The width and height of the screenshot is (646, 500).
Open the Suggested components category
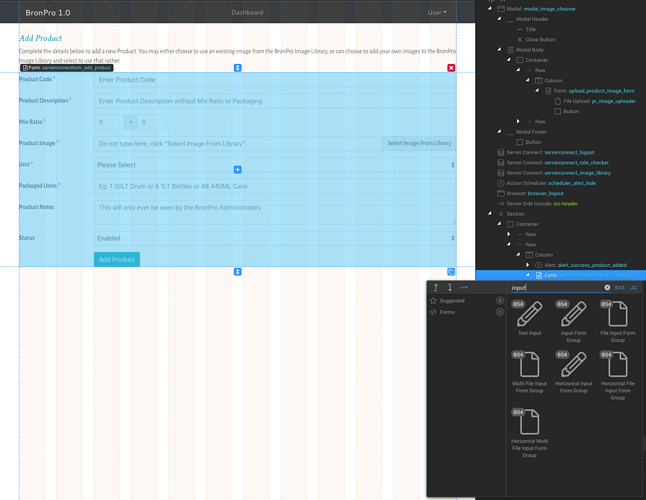point(466,301)
